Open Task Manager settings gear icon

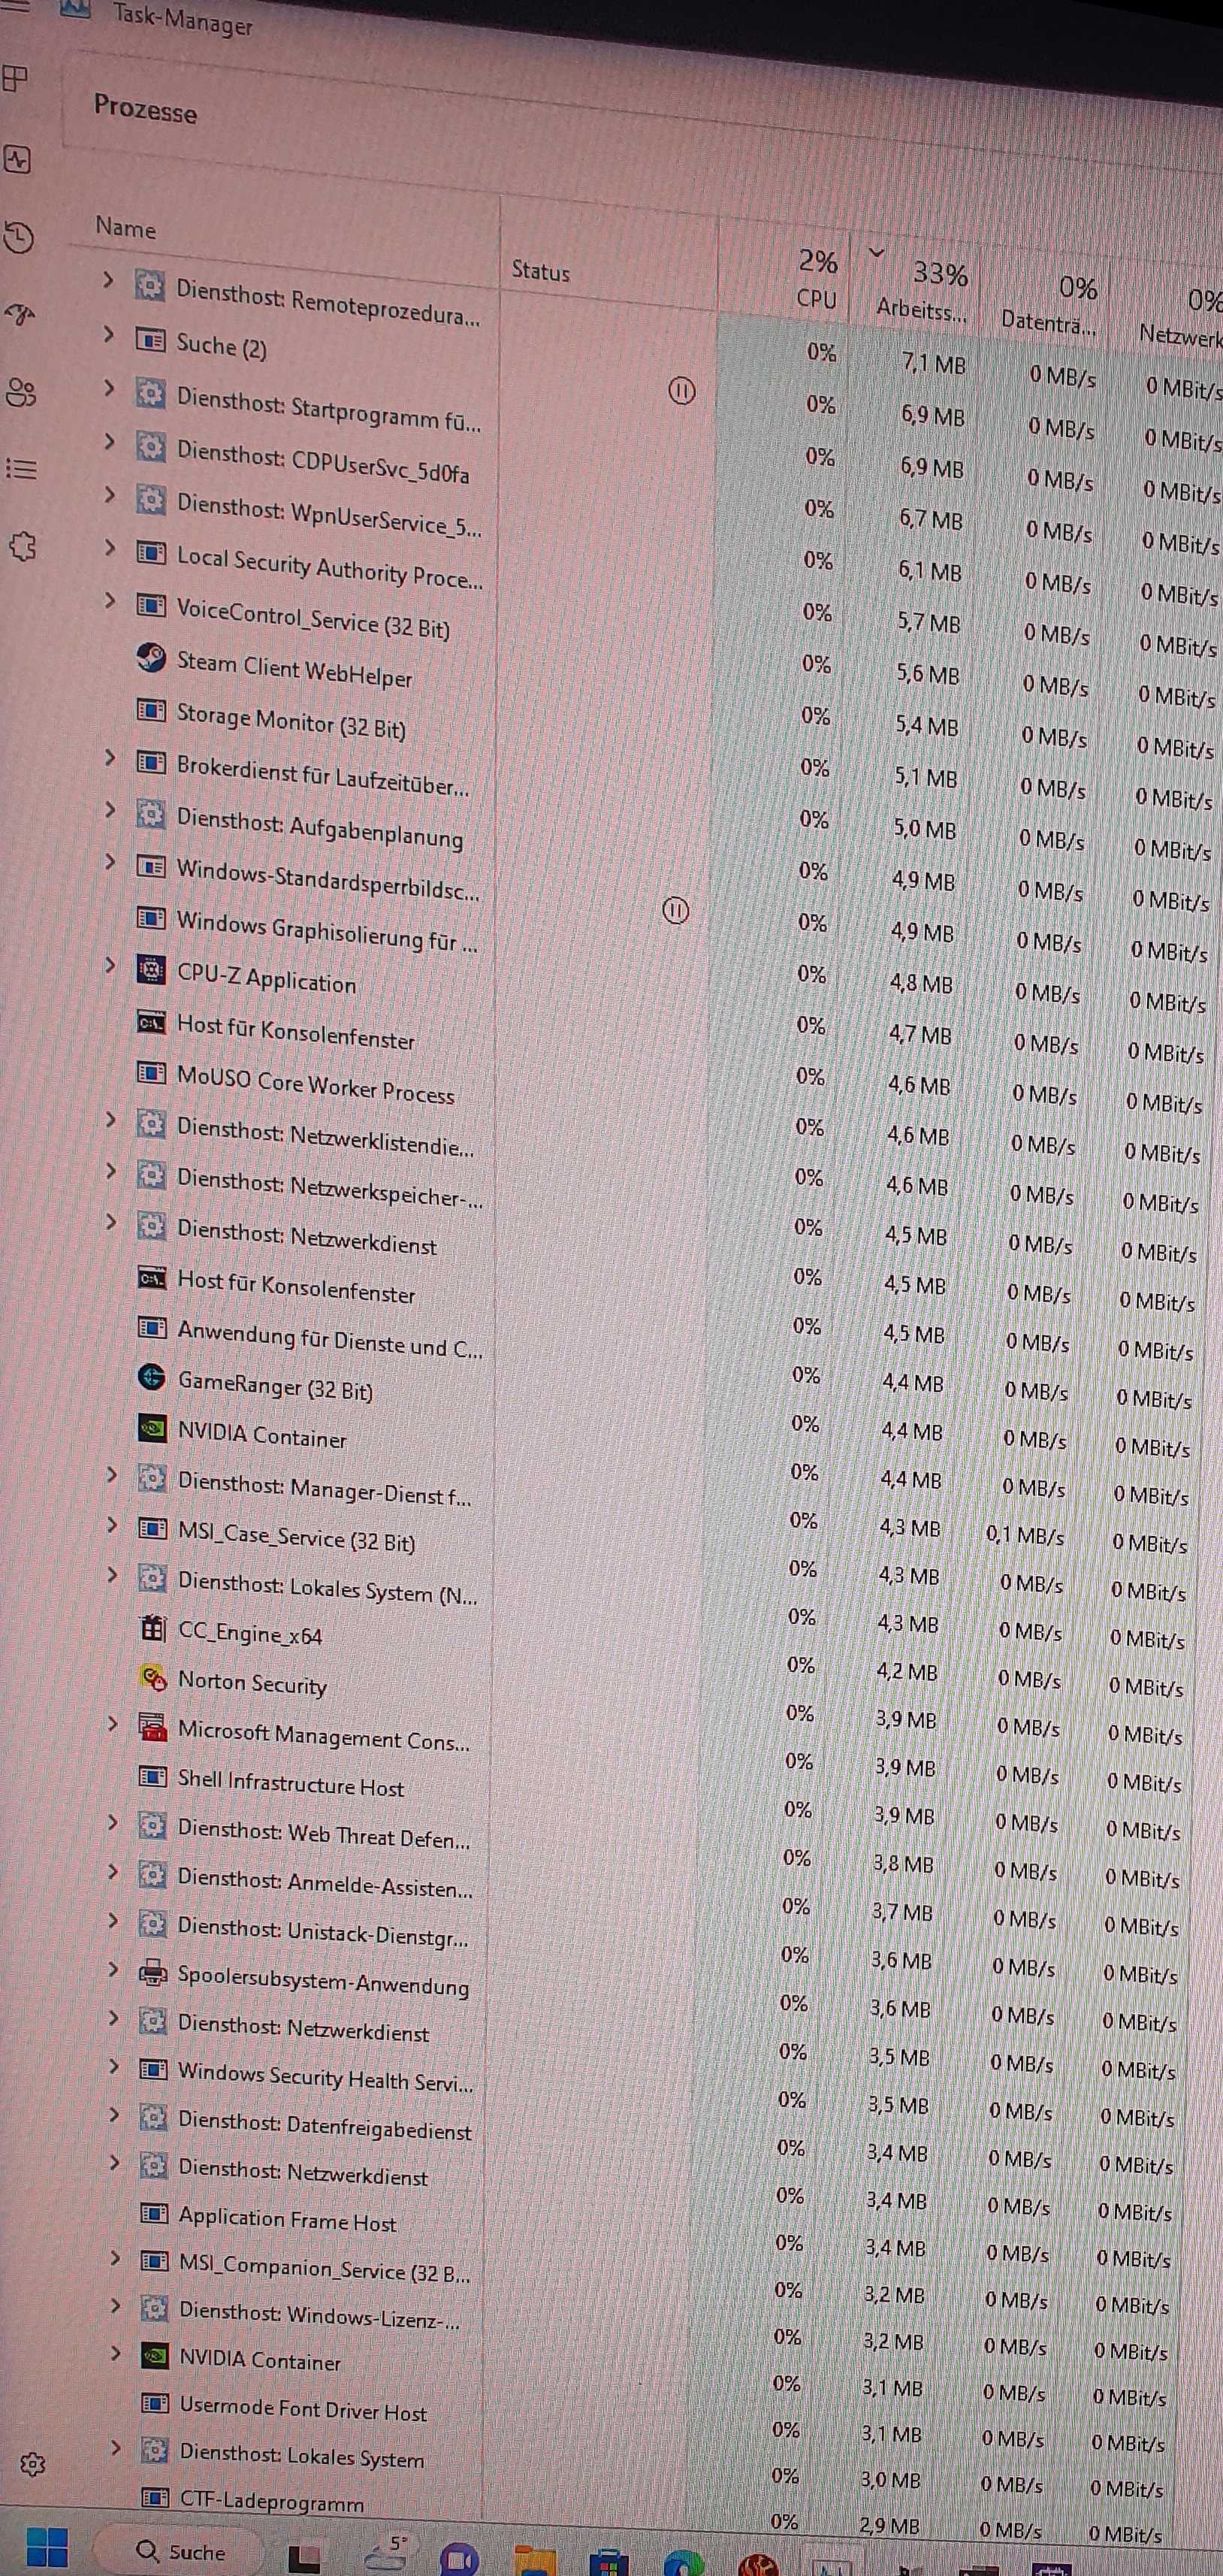(32, 2463)
